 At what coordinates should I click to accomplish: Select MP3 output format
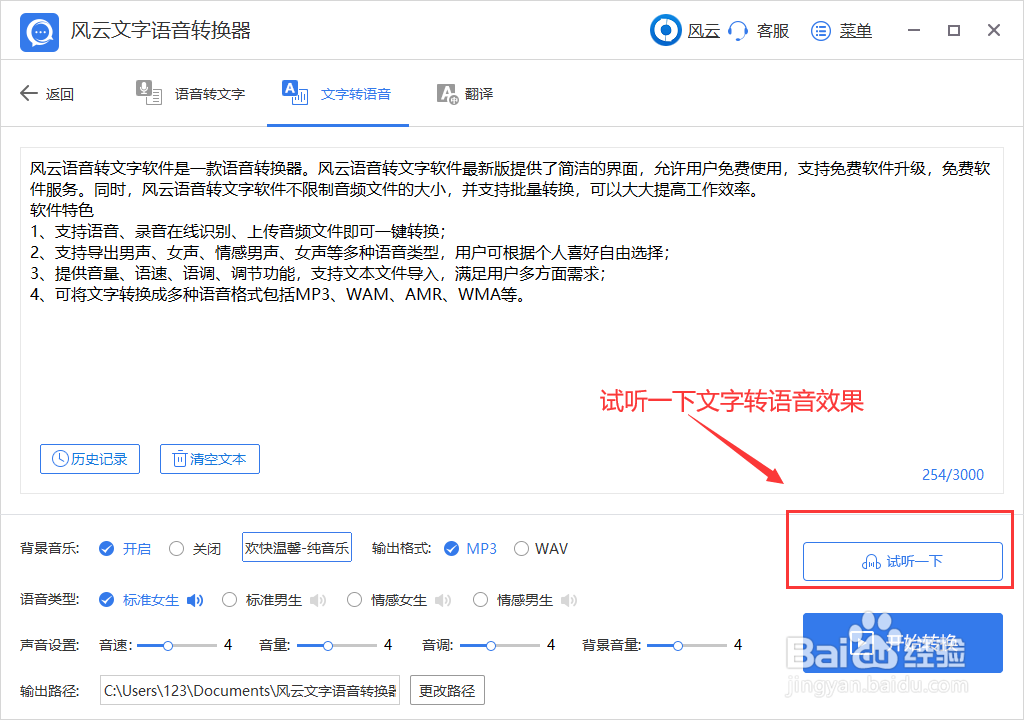[x=451, y=548]
